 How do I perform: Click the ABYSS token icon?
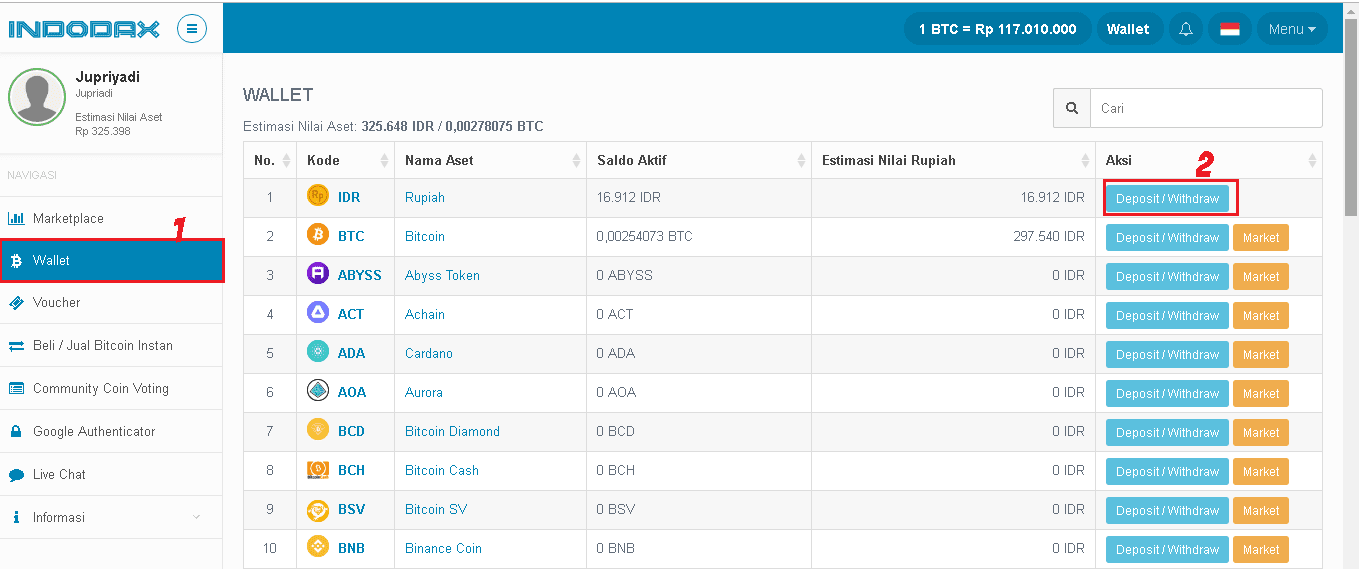(318, 274)
